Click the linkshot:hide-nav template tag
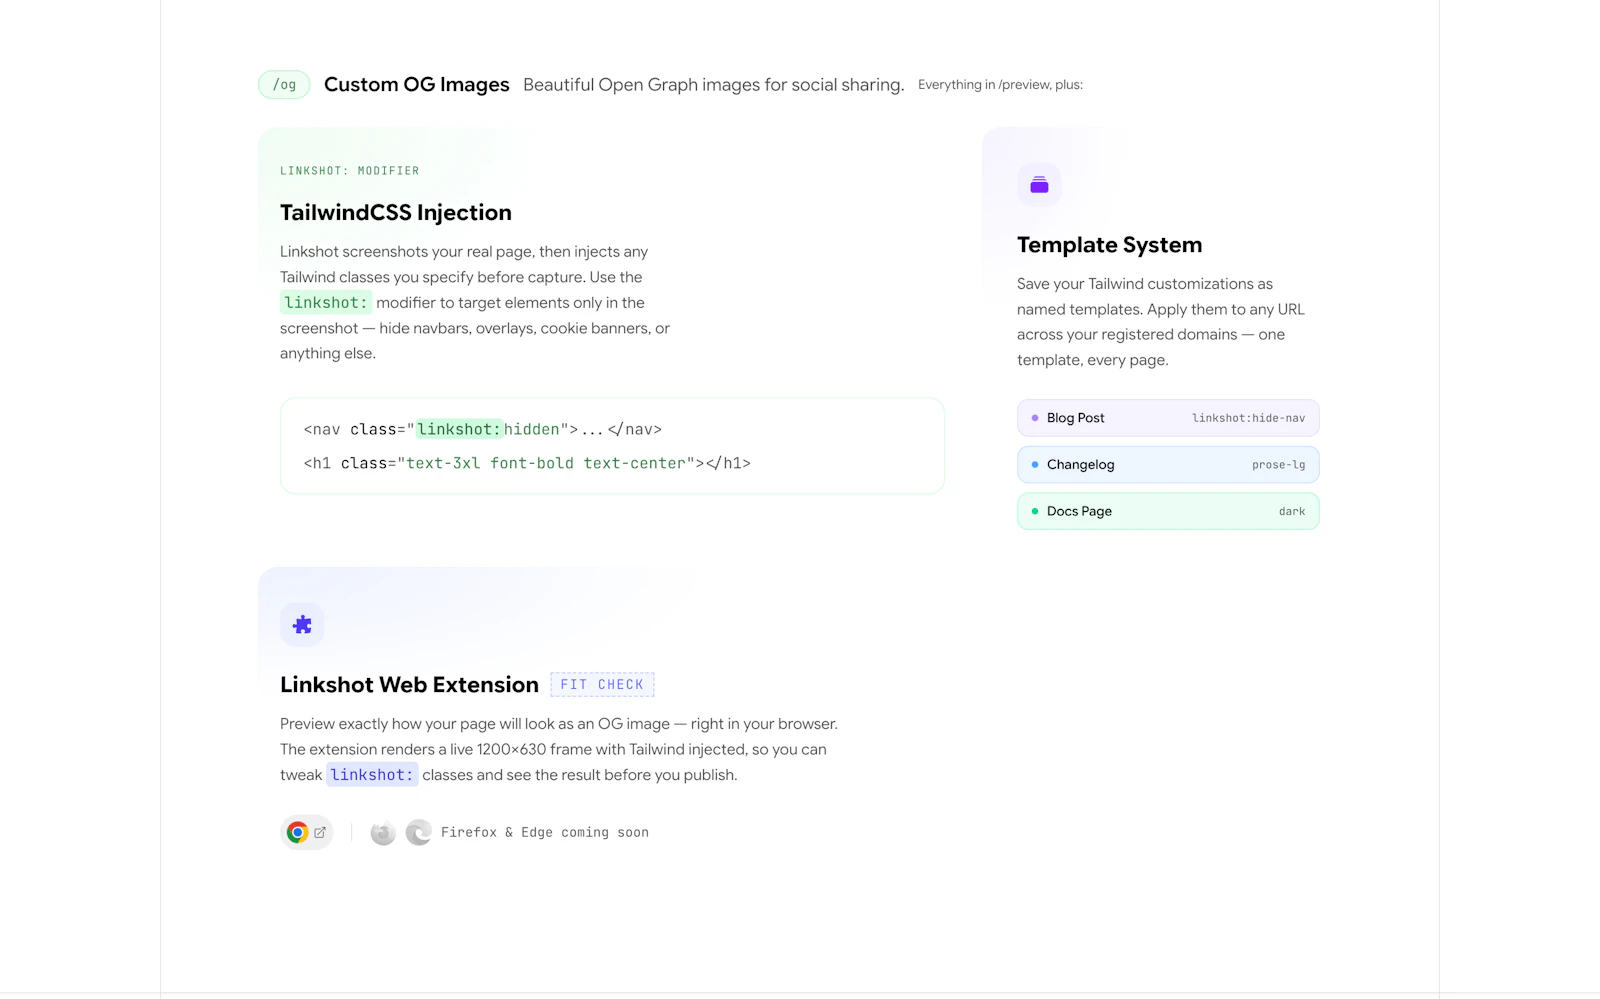This screenshot has width=1600, height=999. [1250, 418]
